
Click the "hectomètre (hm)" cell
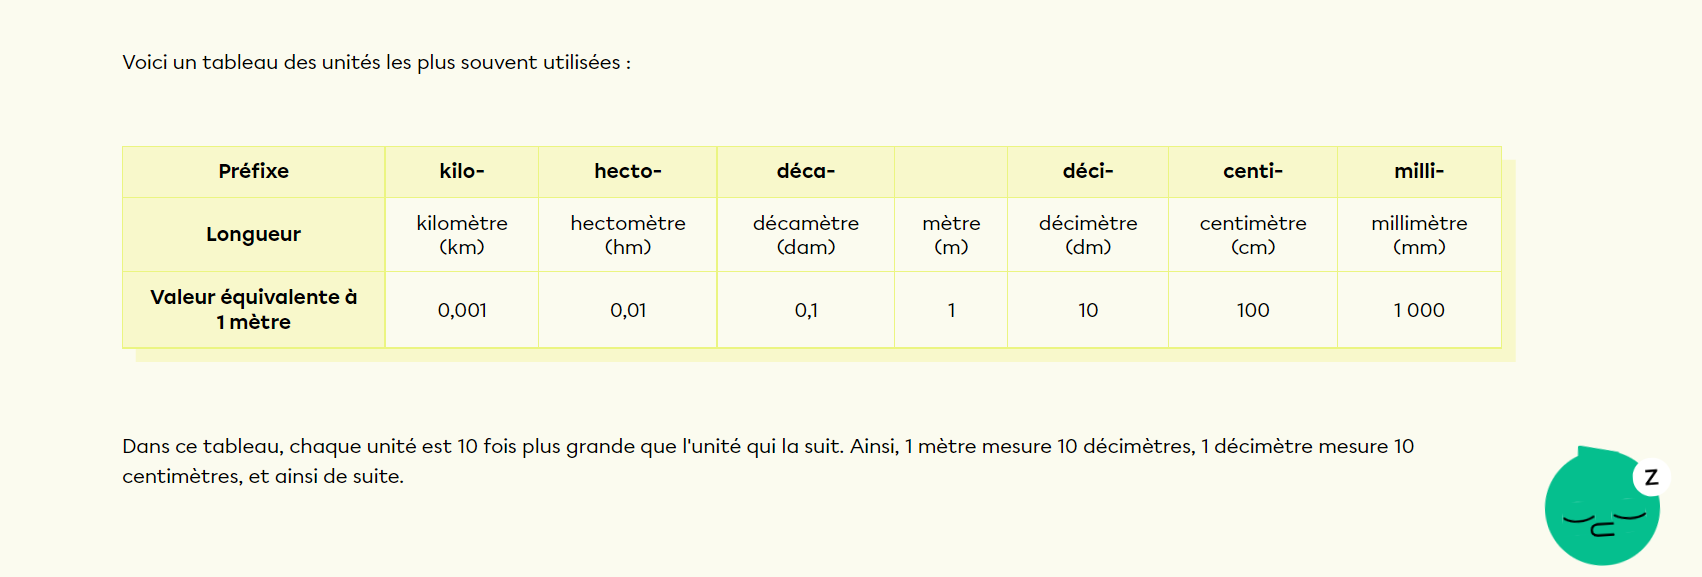627,234
